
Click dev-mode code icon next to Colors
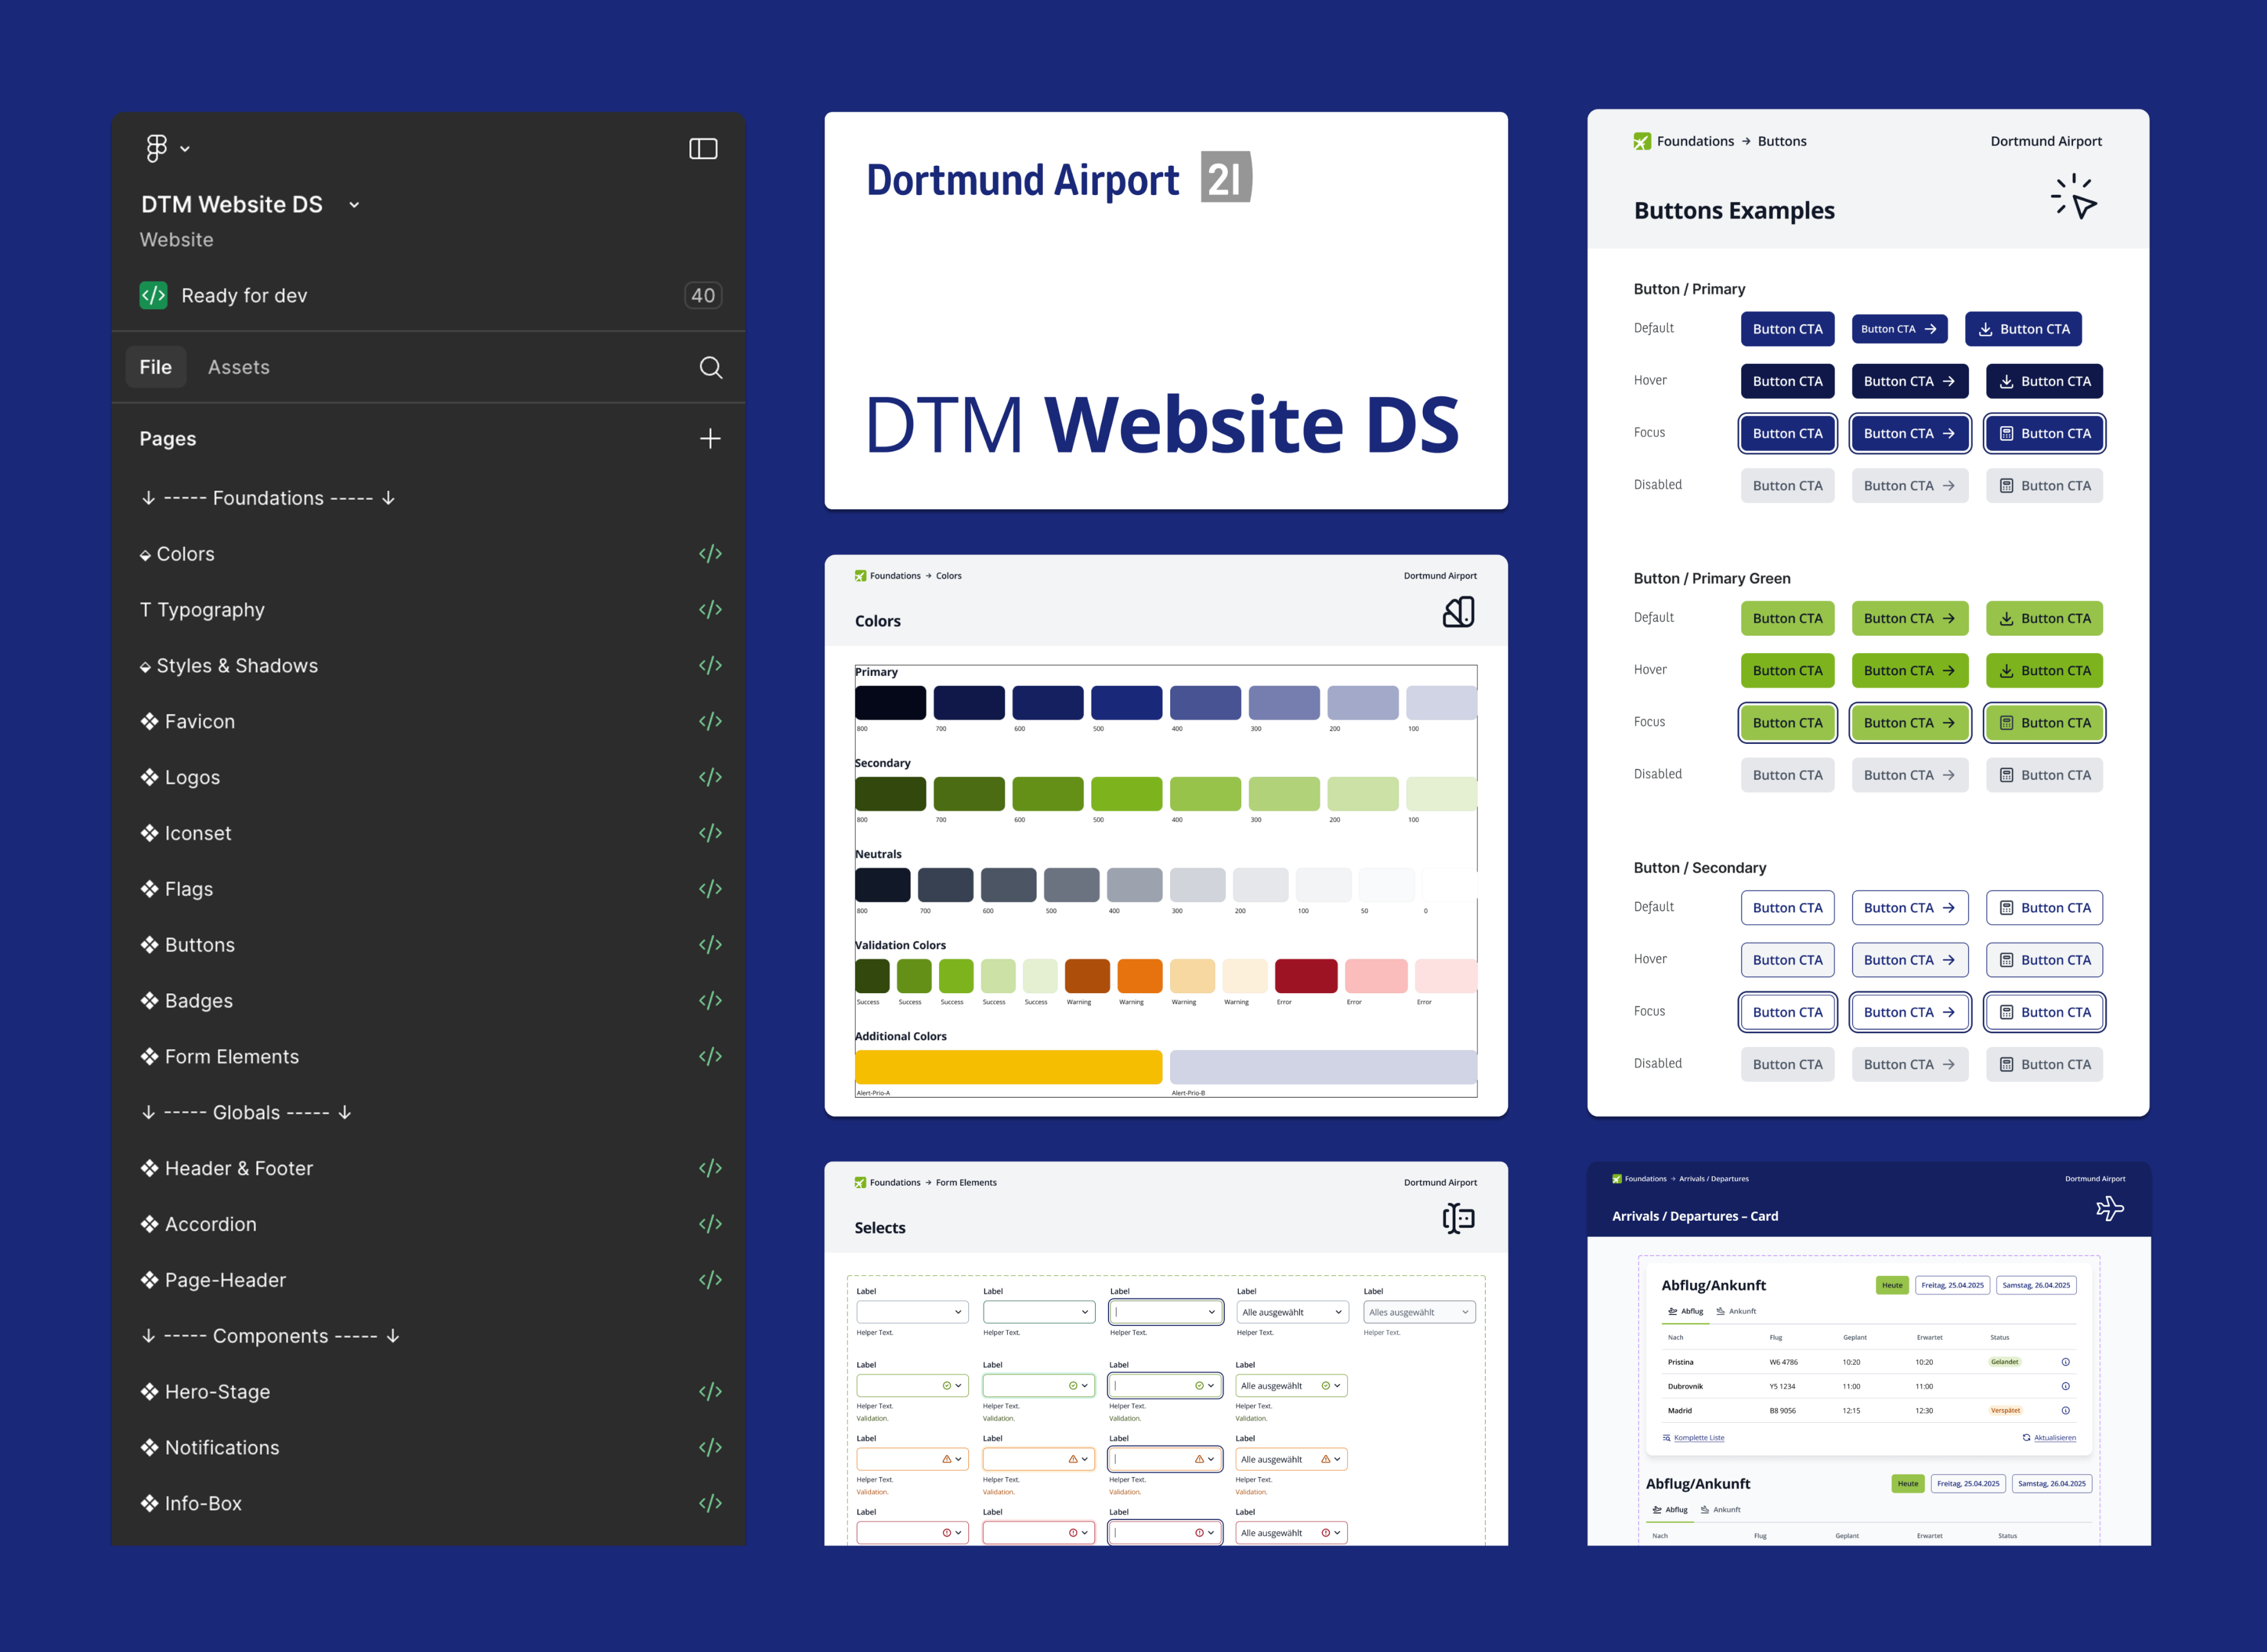[x=710, y=553]
